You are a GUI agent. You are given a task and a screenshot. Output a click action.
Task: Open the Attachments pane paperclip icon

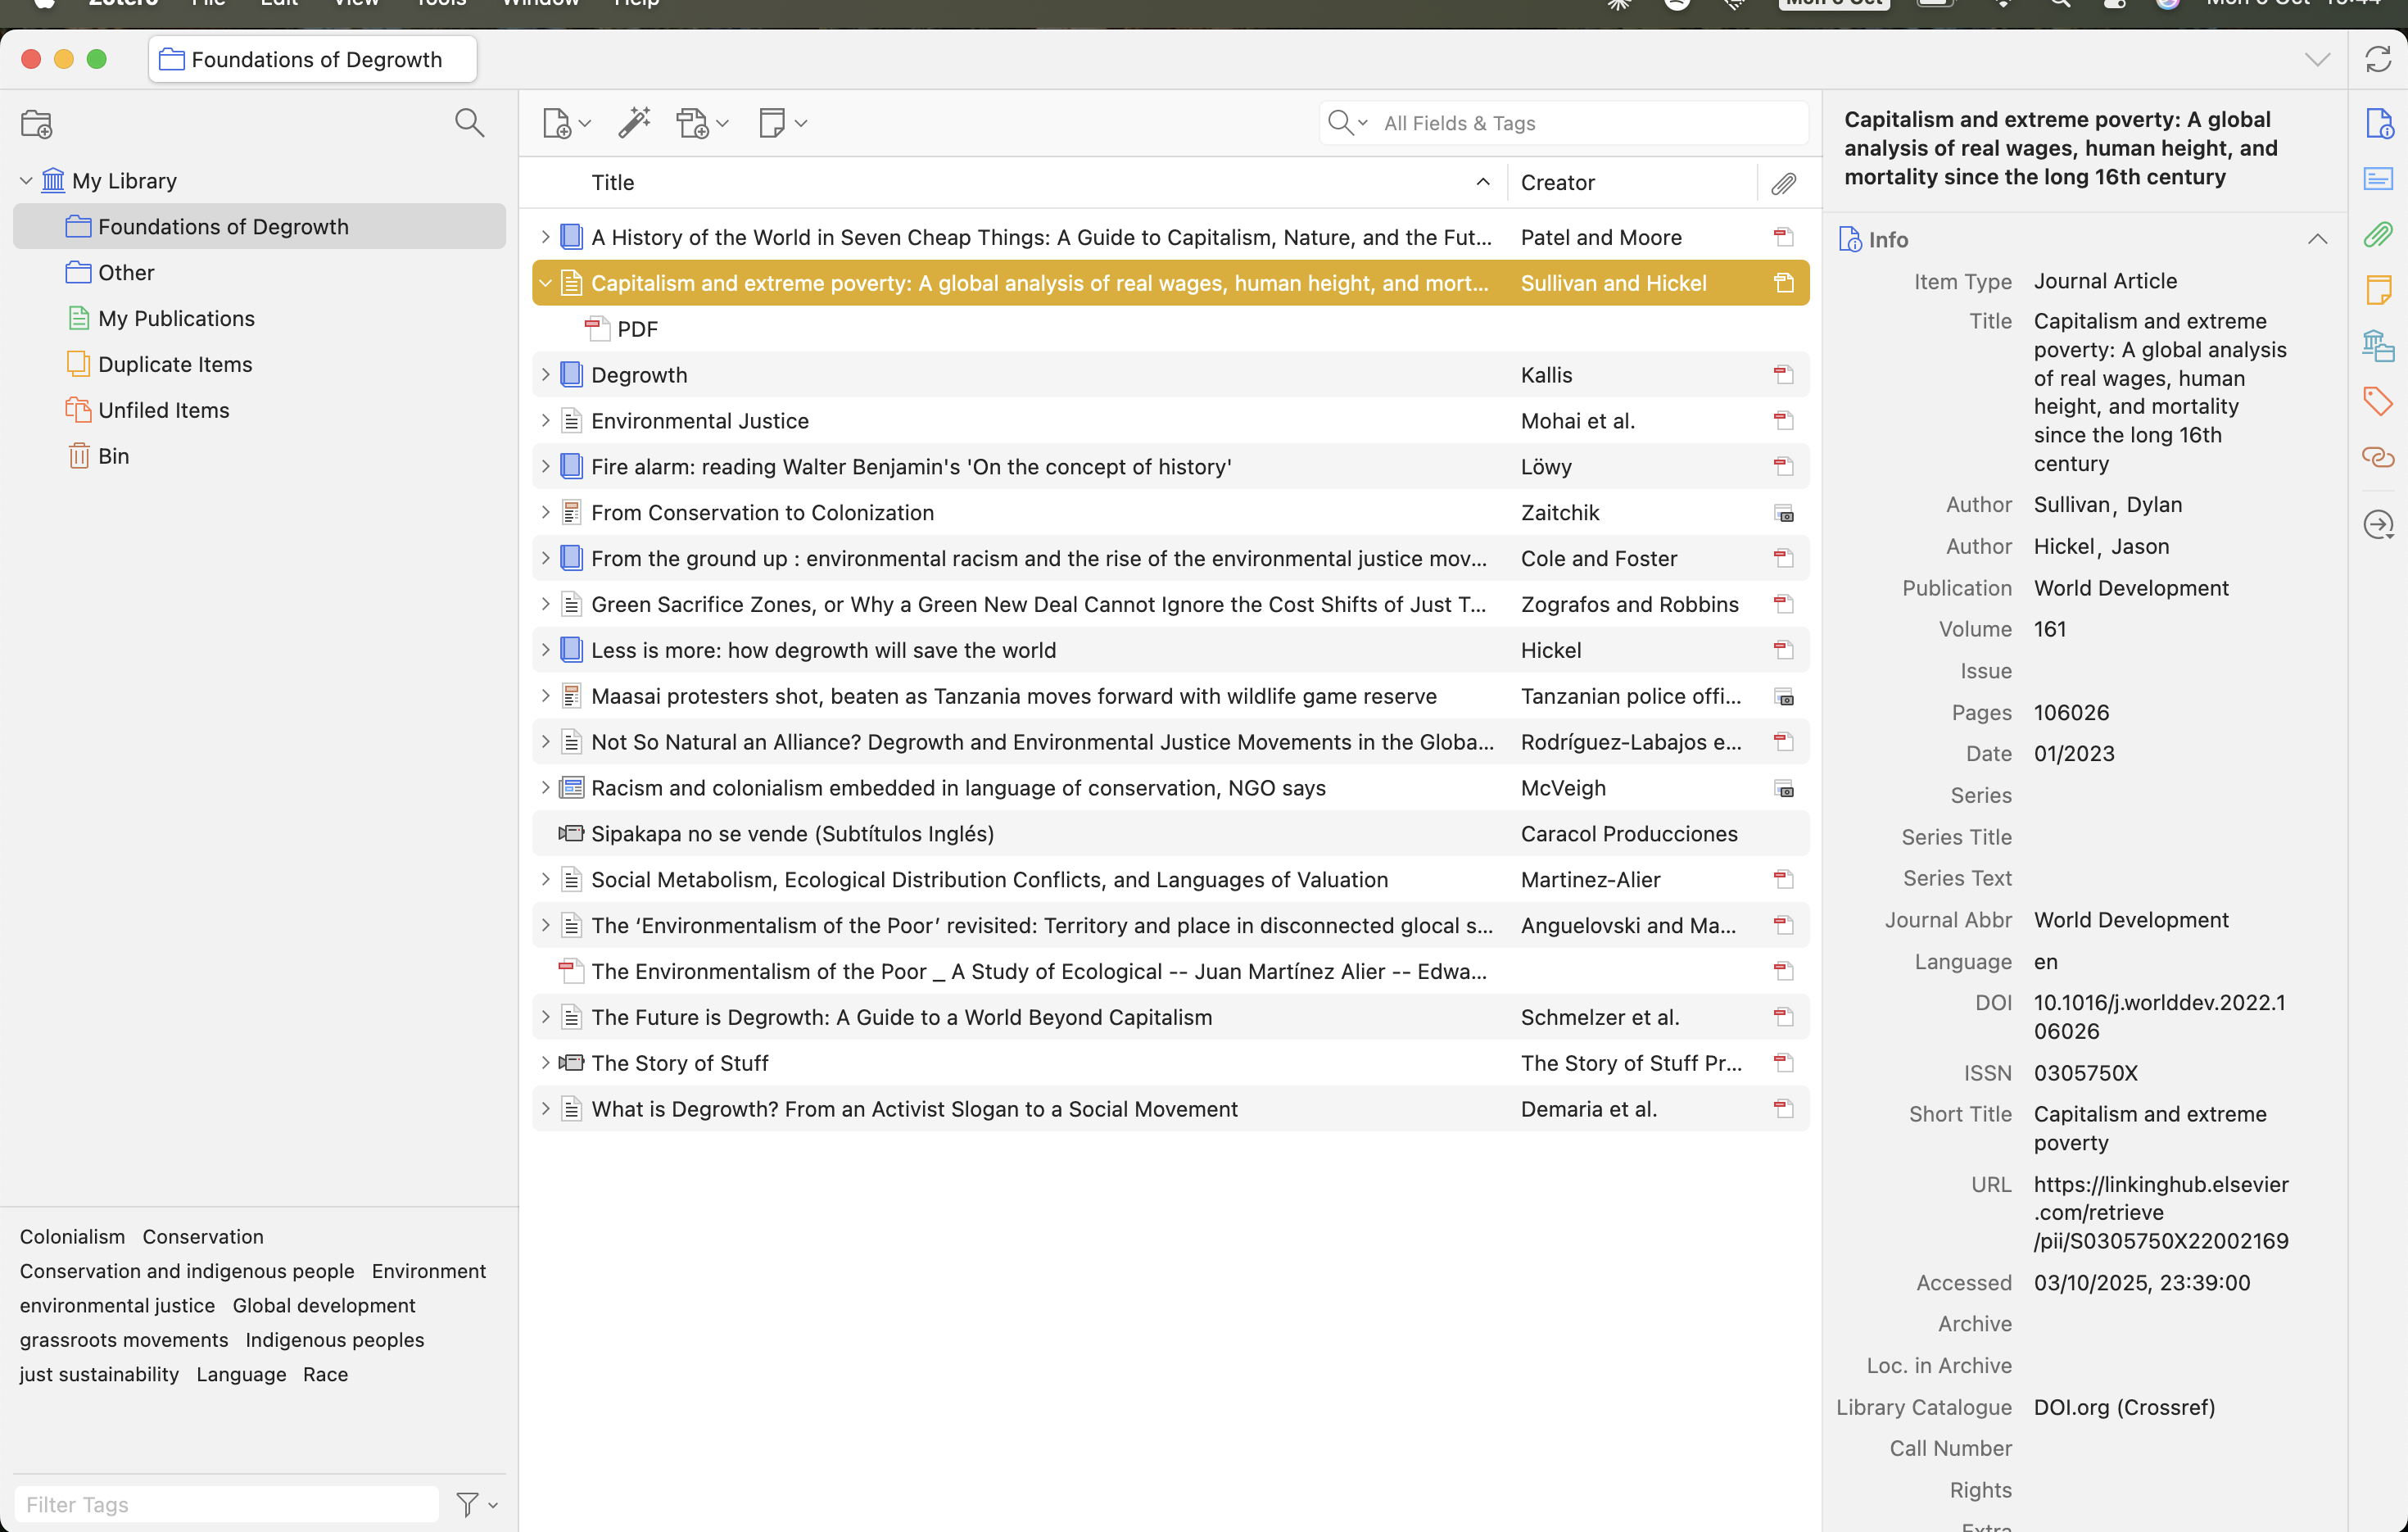pyautogui.click(x=2378, y=235)
